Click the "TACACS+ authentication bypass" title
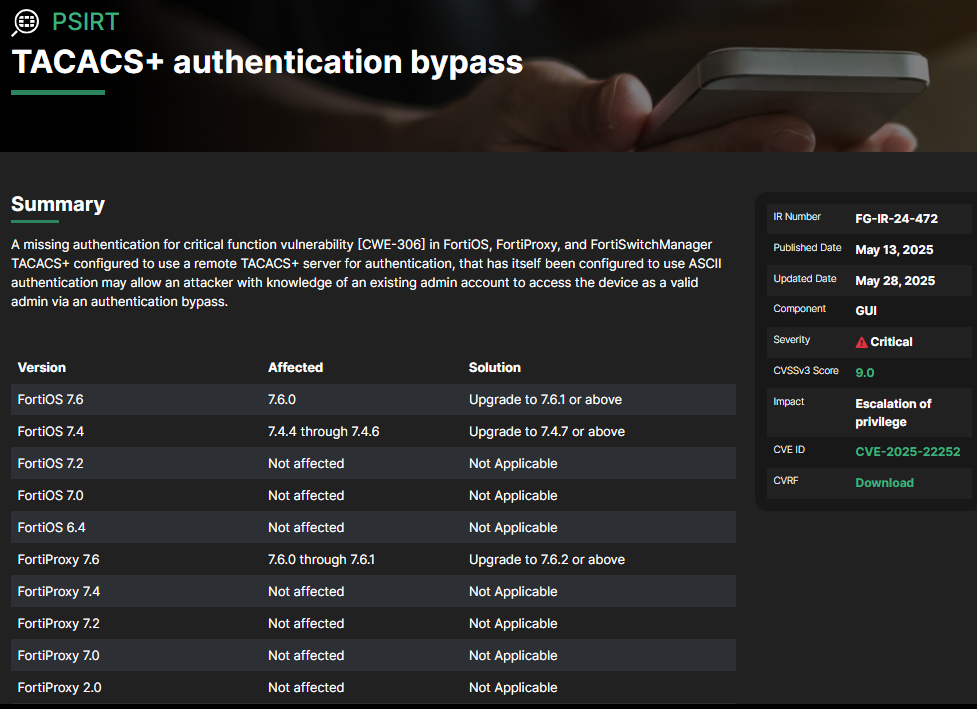 click(267, 62)
